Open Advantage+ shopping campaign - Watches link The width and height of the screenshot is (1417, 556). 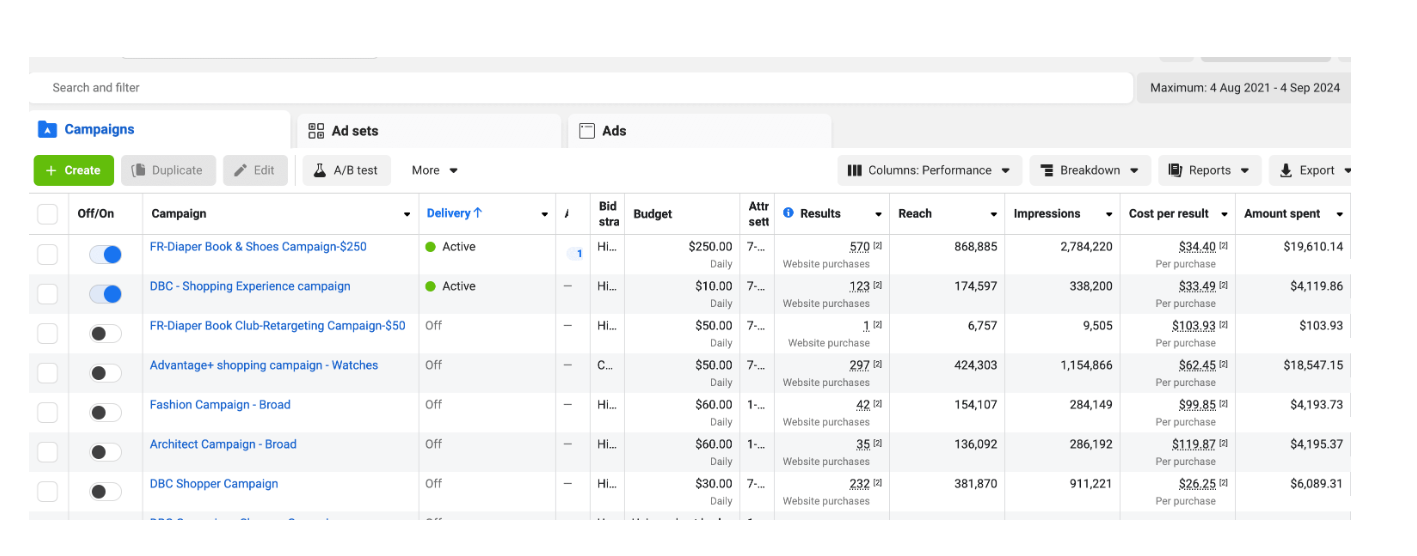coord(264,366)
